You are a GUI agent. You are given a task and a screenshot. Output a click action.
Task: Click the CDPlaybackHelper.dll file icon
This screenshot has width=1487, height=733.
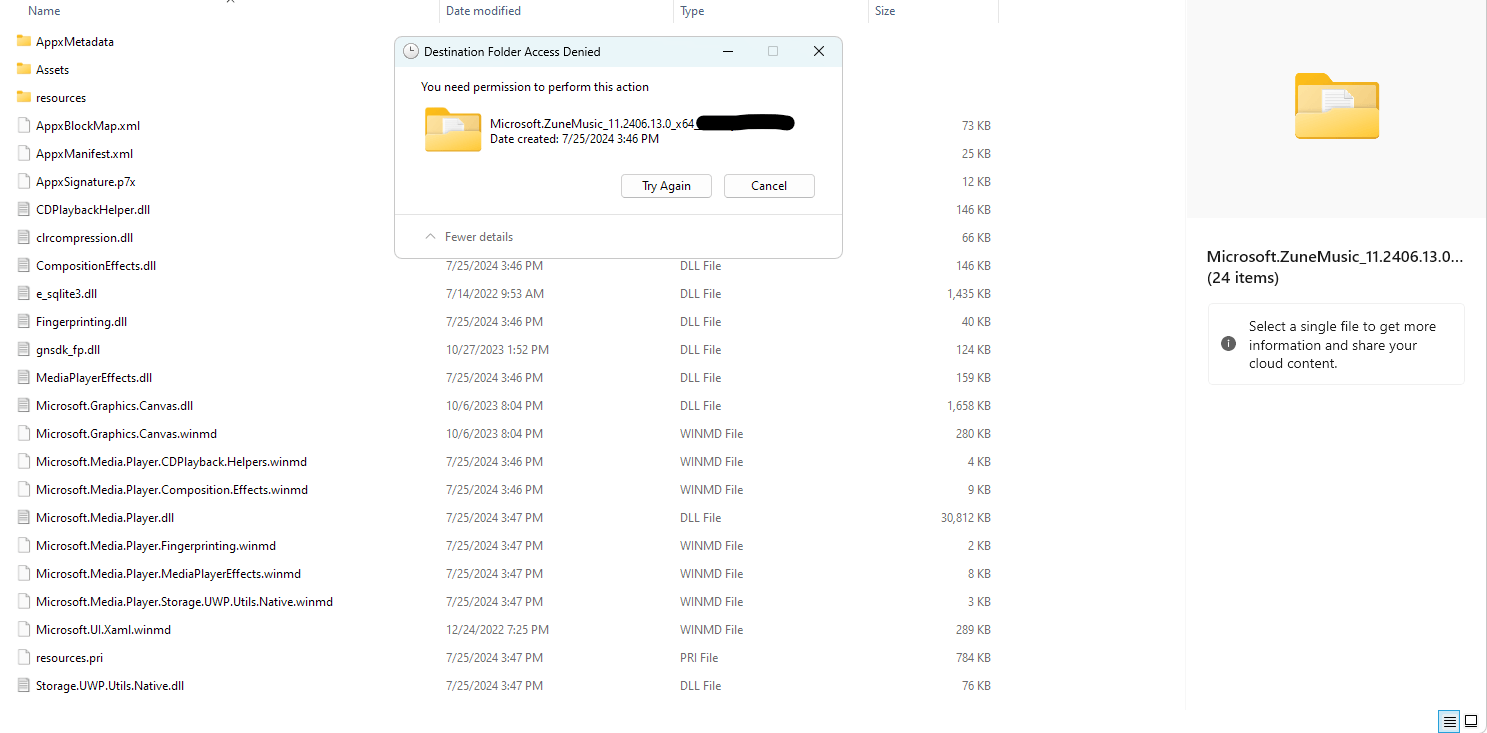coord(24,209)
